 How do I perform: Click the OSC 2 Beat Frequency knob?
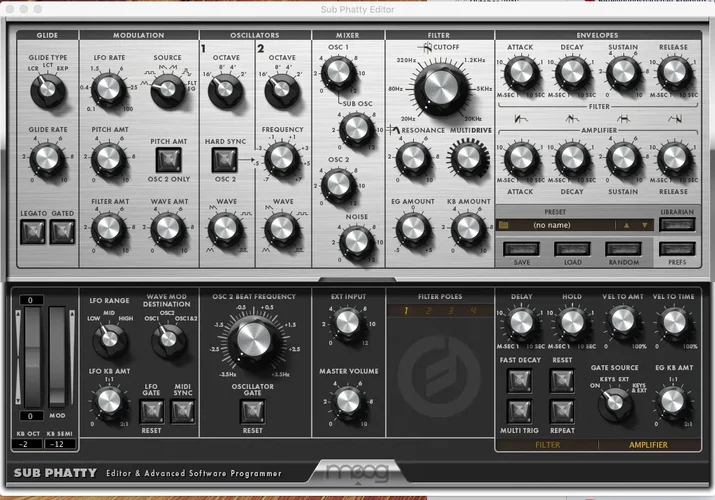pos(254,340)
